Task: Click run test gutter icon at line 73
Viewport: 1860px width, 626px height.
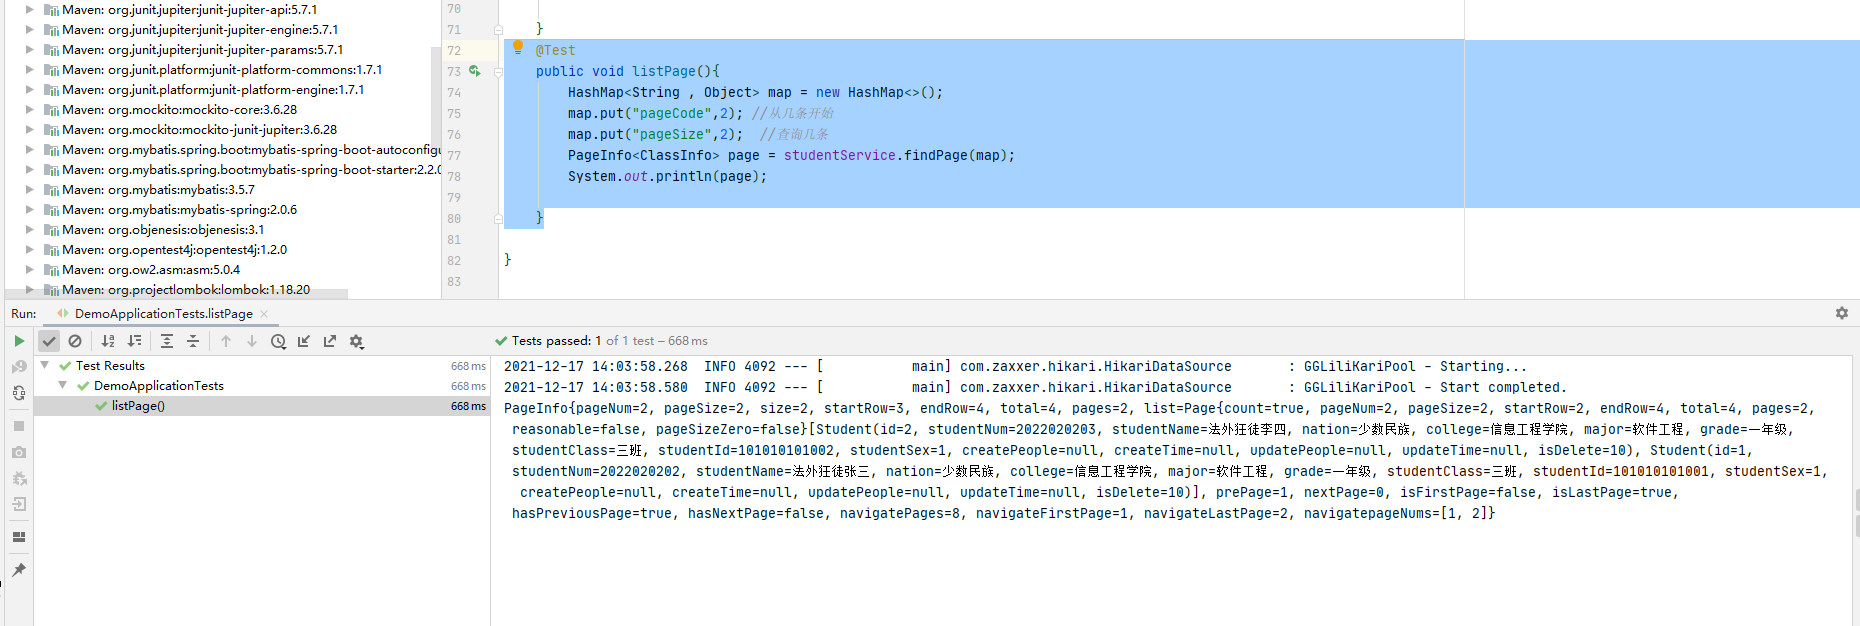Action: [x=475, y=71]
